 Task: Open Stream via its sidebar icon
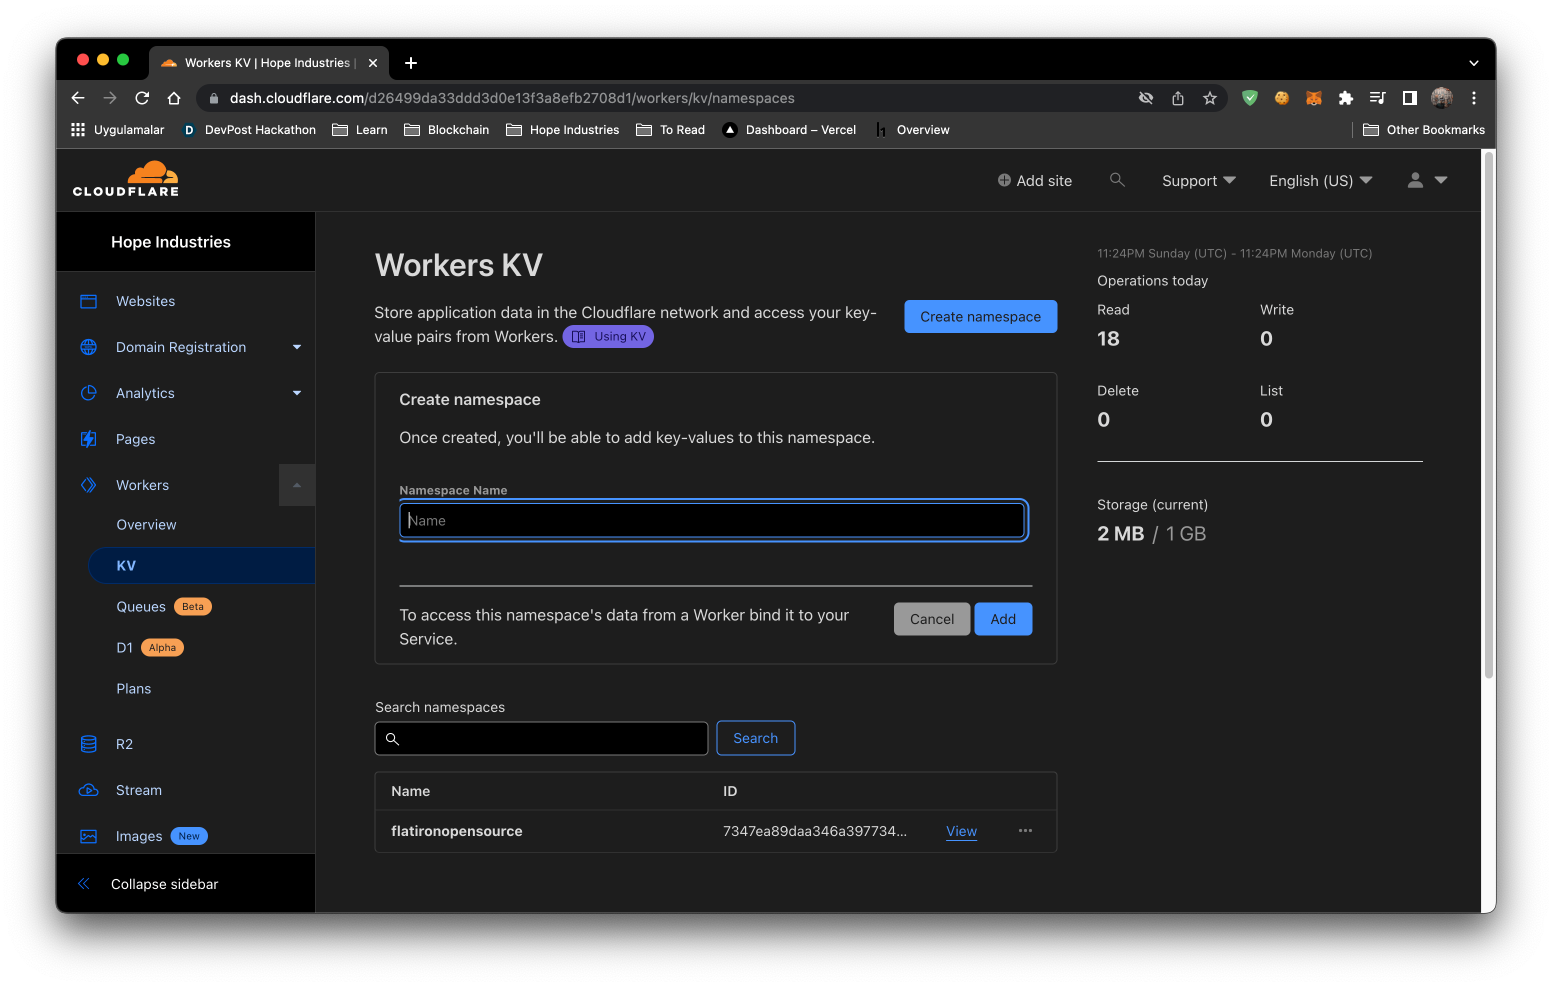click(89, 790)
